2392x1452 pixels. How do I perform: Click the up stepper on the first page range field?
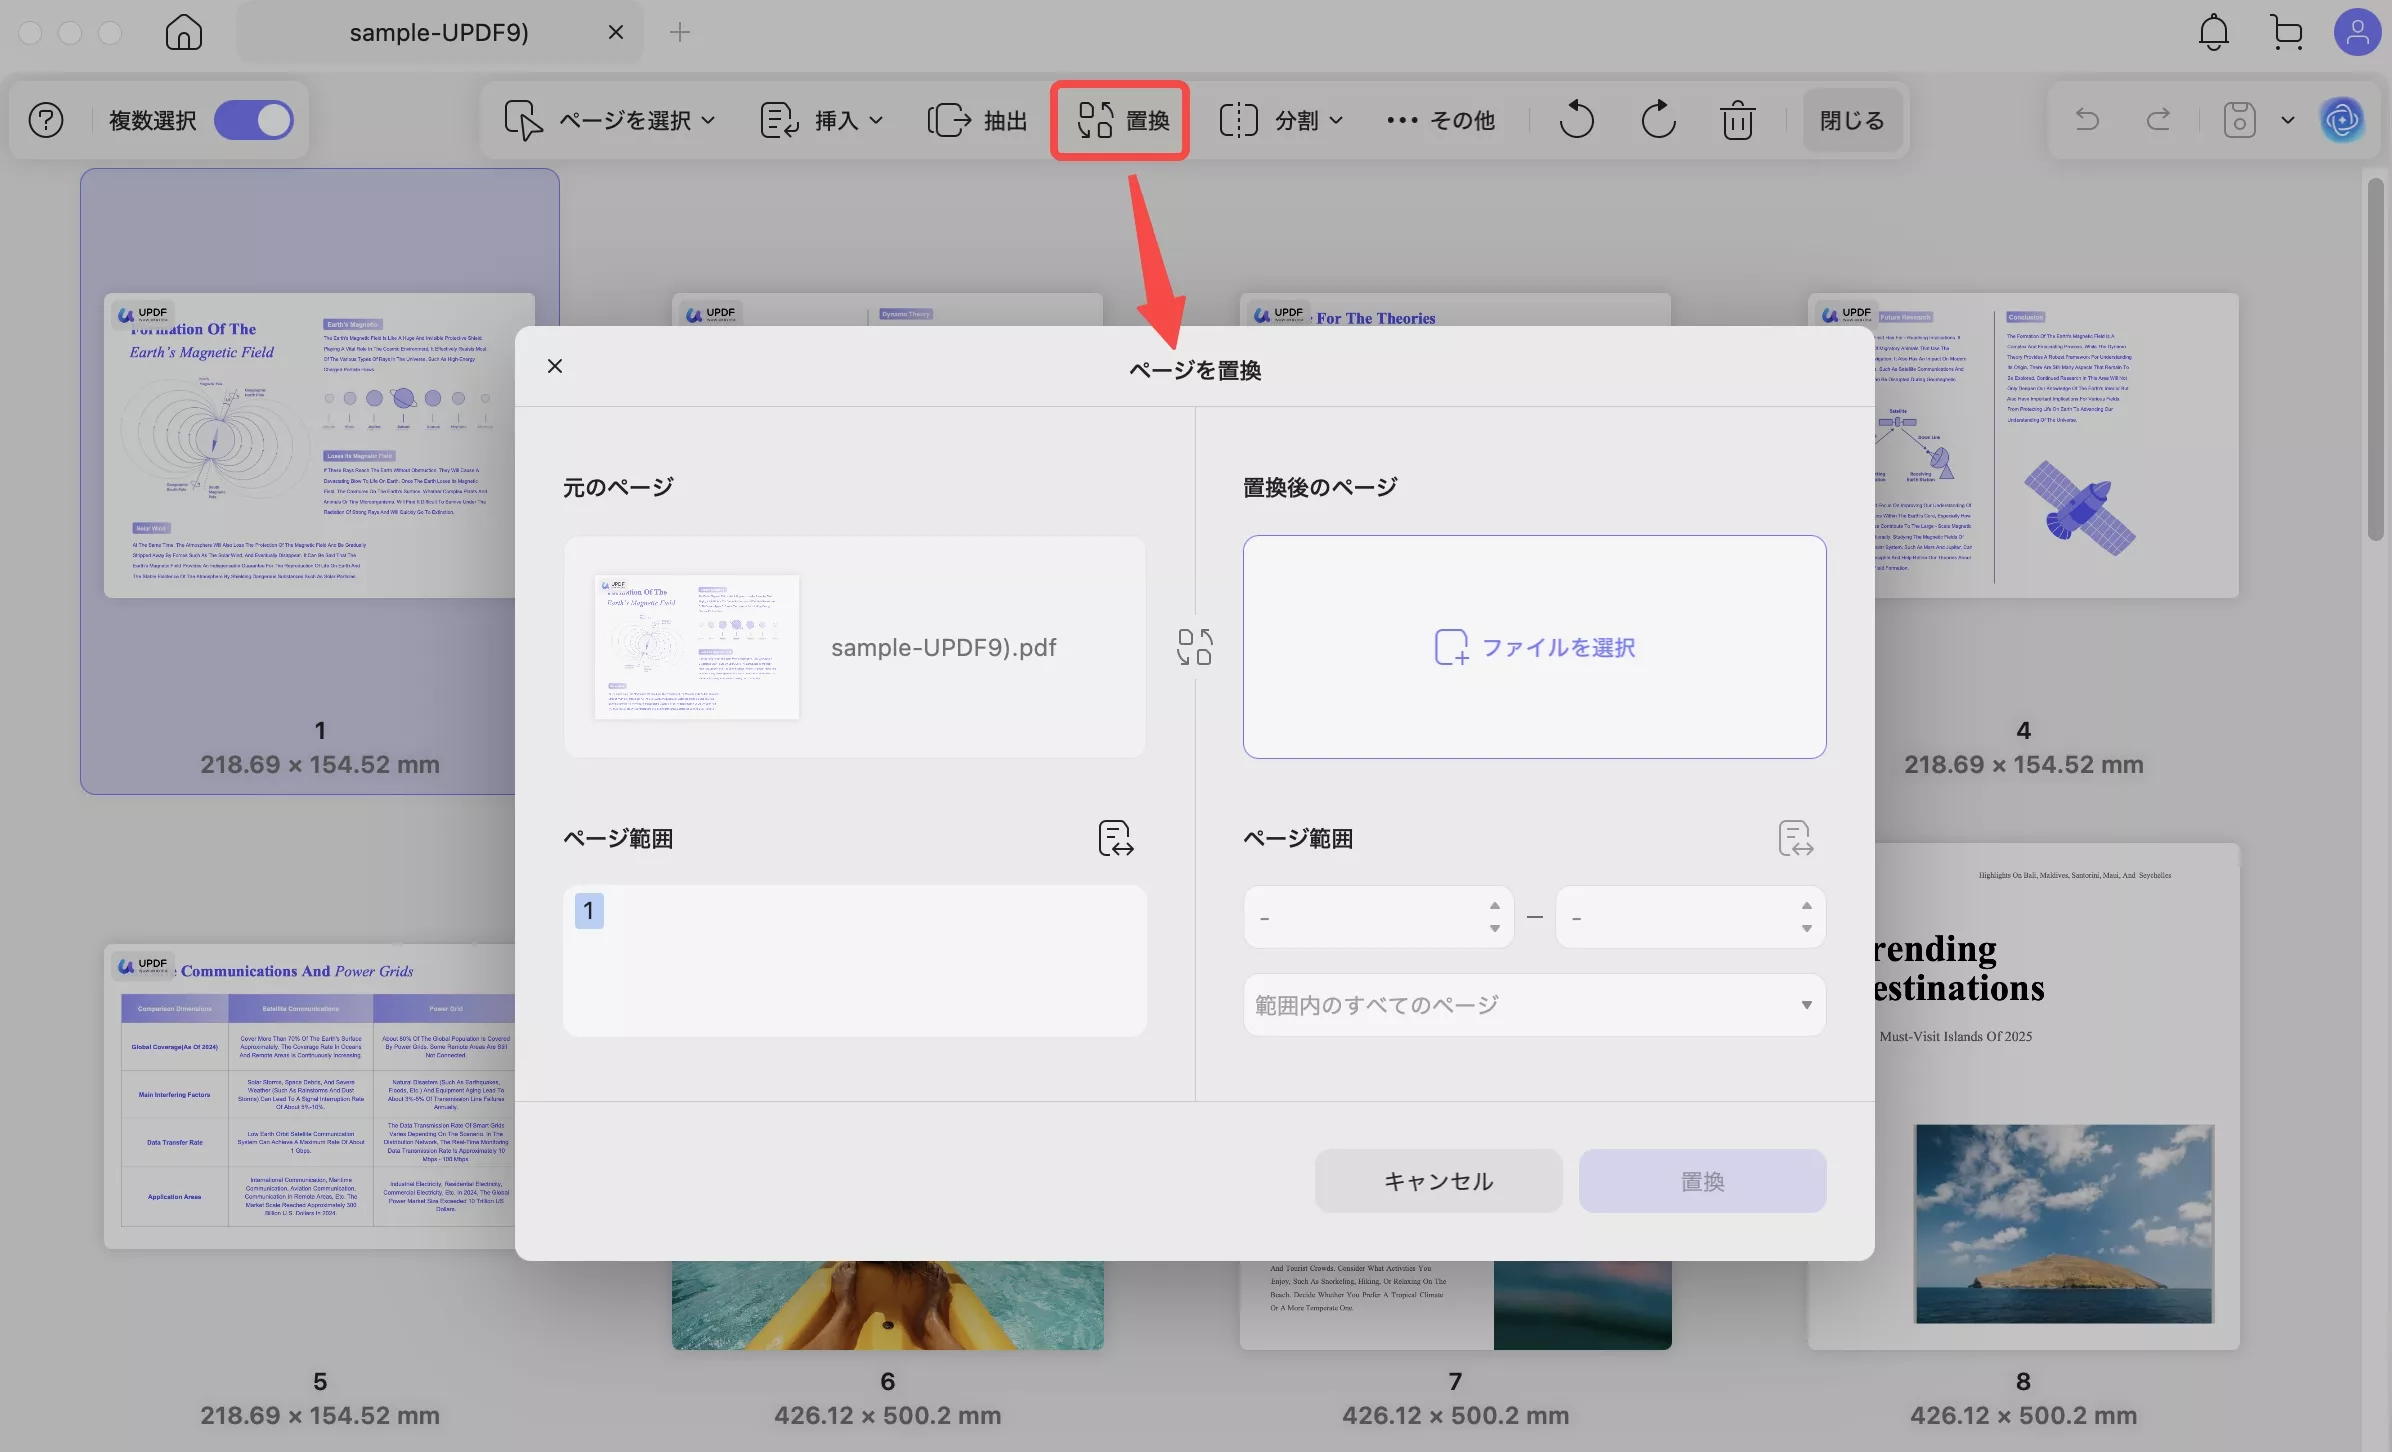coord(1494,906)
